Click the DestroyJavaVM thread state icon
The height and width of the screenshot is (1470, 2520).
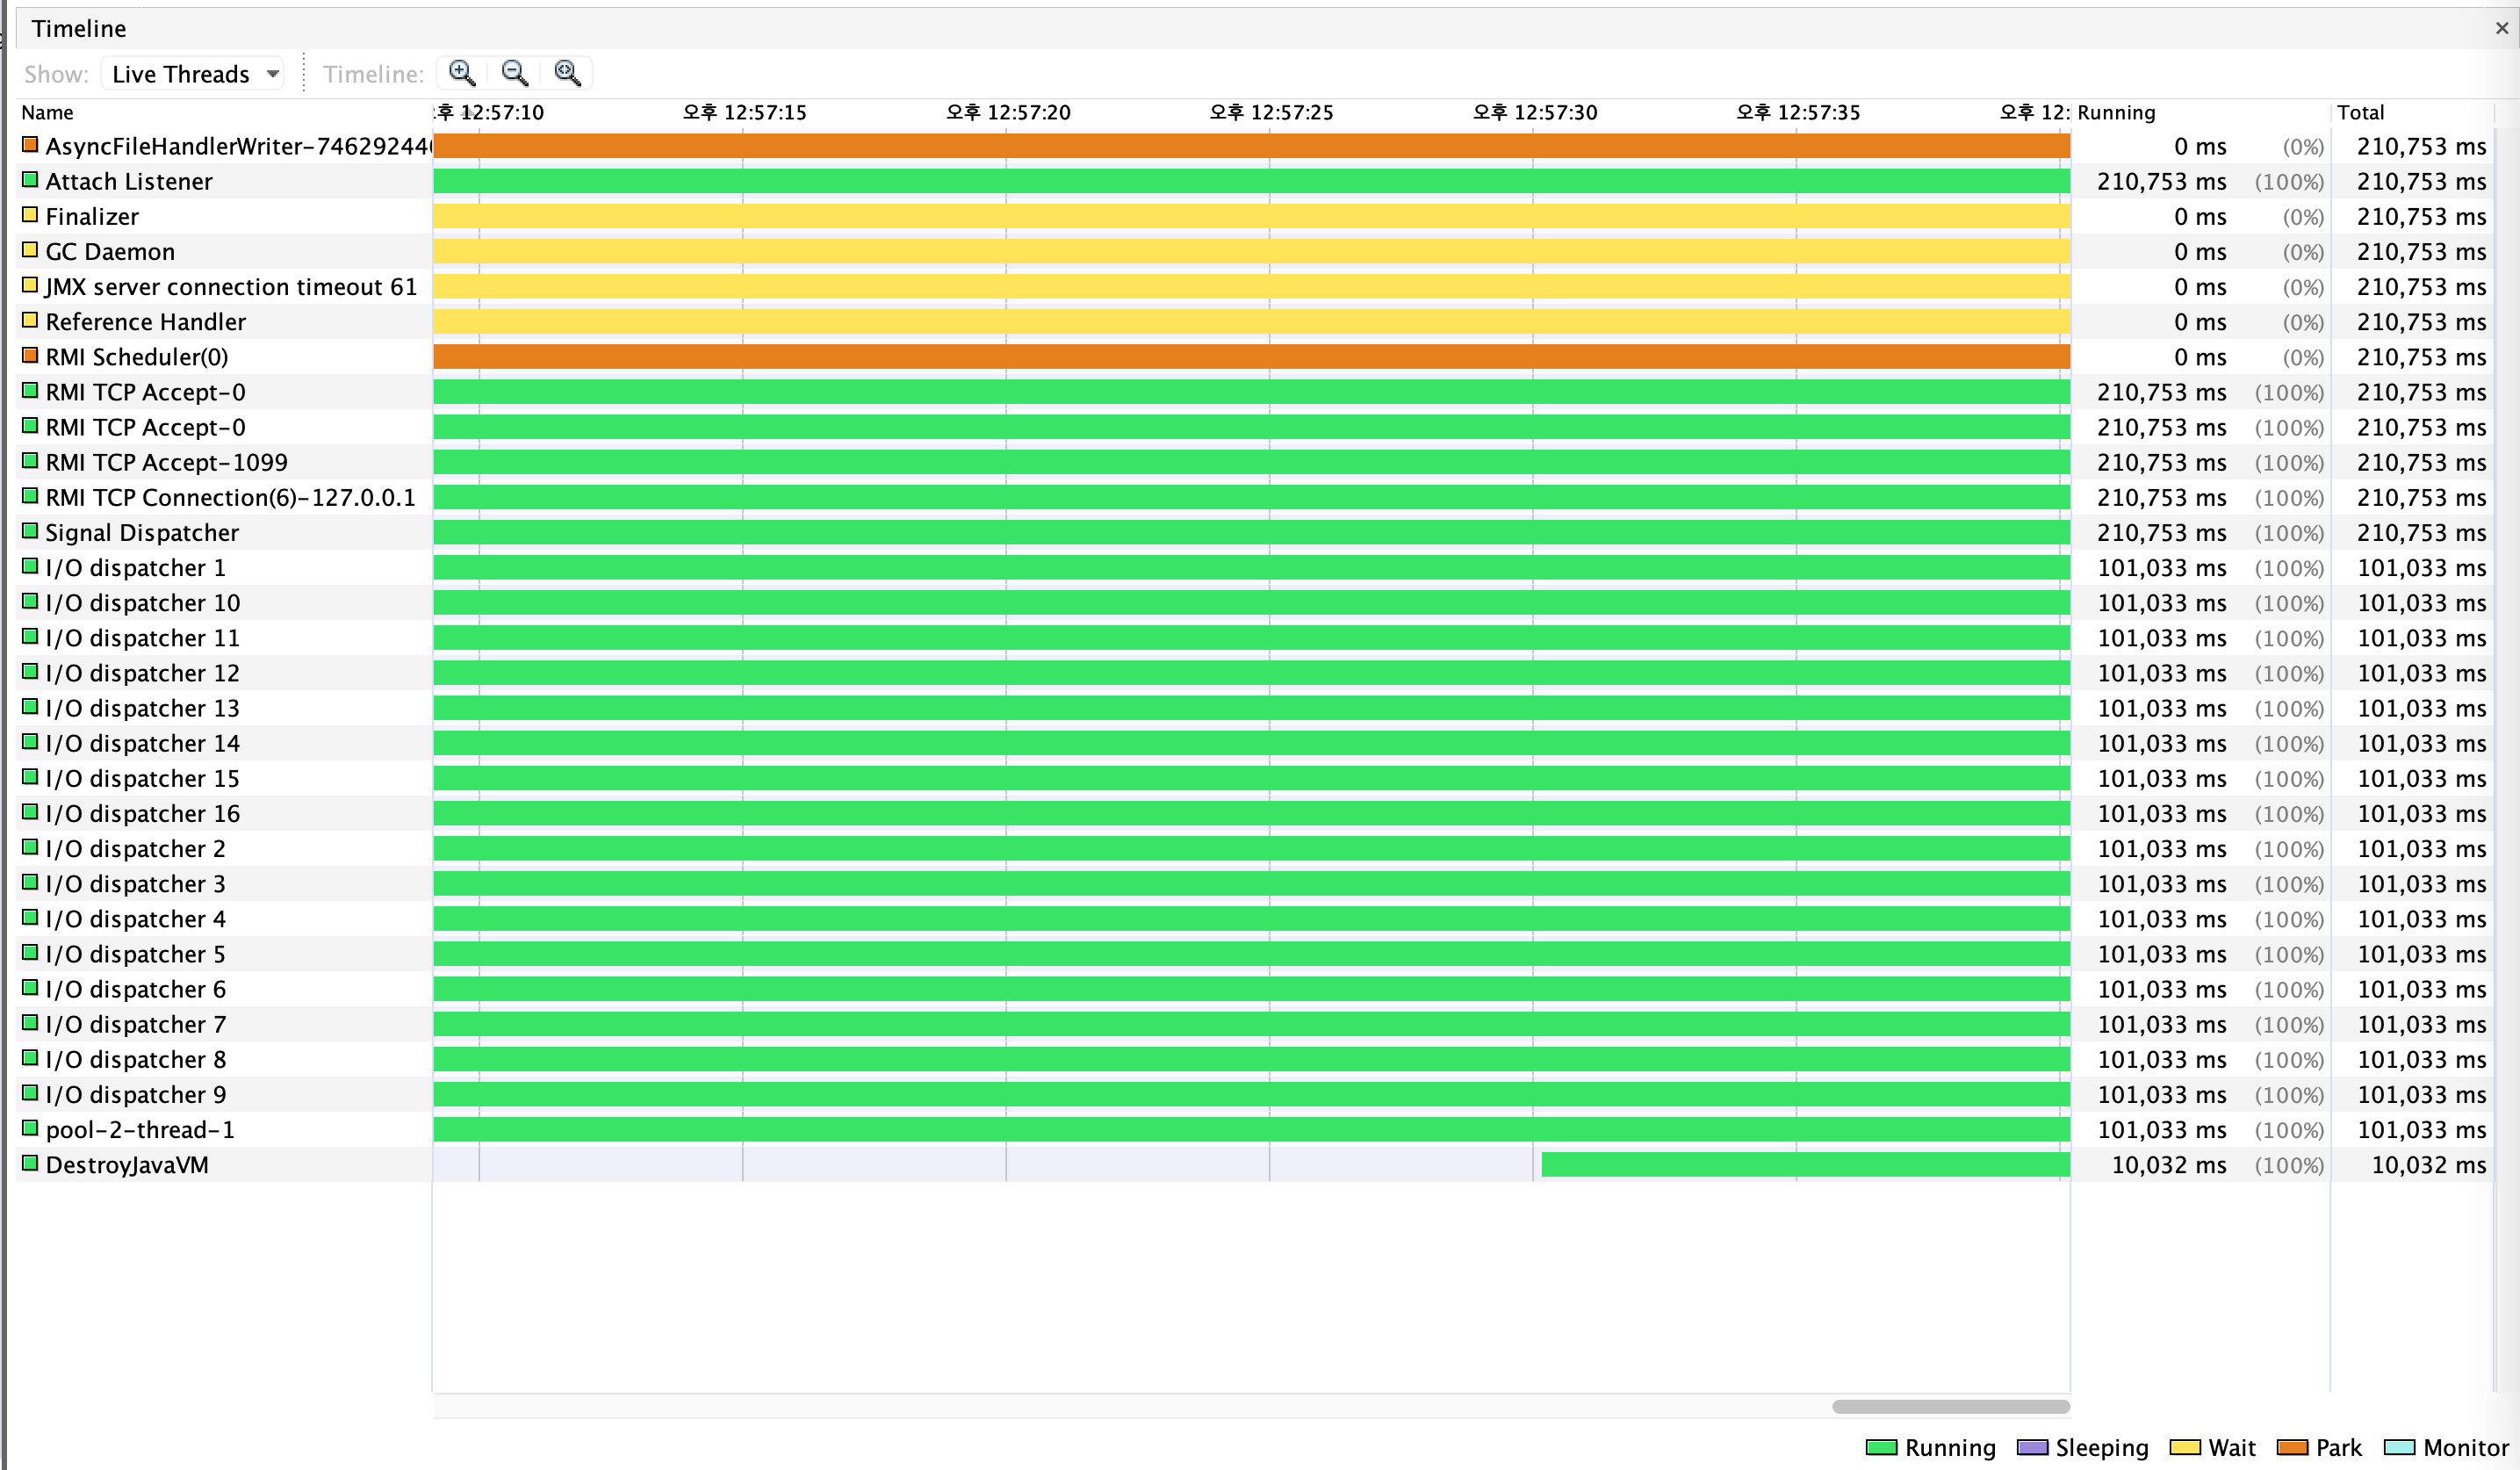(30, 1164)
